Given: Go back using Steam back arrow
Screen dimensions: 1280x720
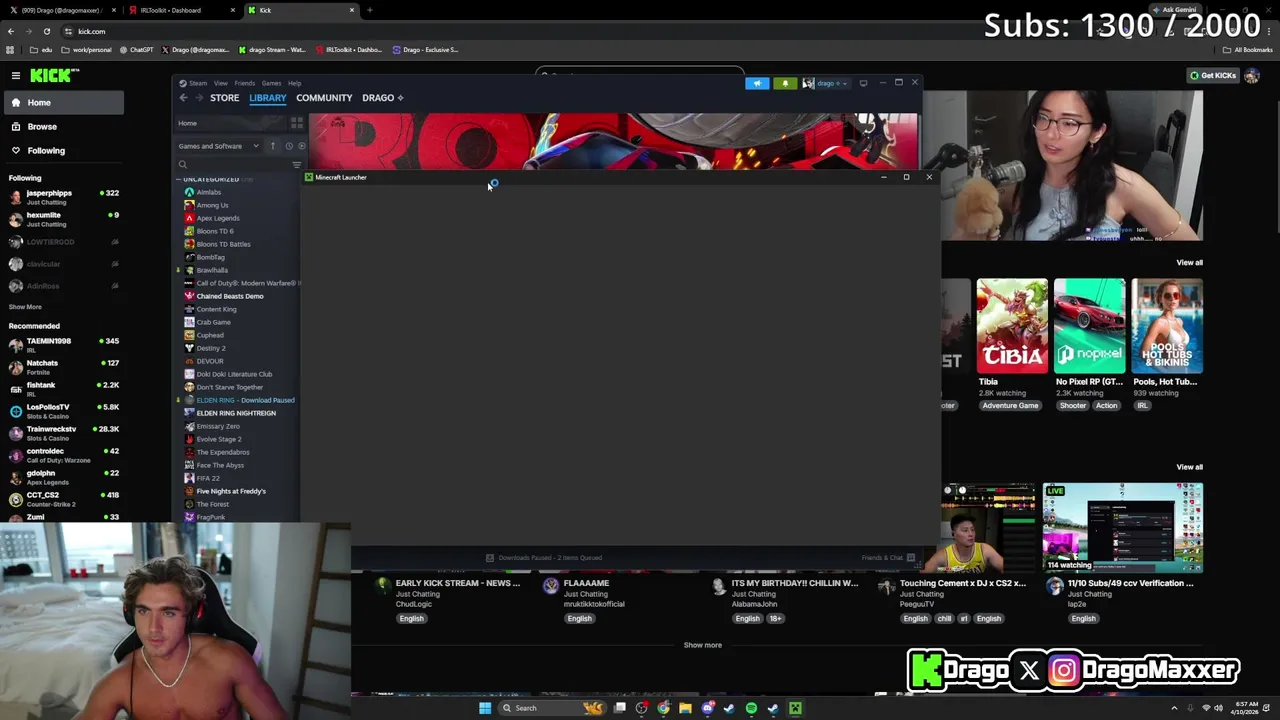Looking at the screenshot, I should (183, 98).
